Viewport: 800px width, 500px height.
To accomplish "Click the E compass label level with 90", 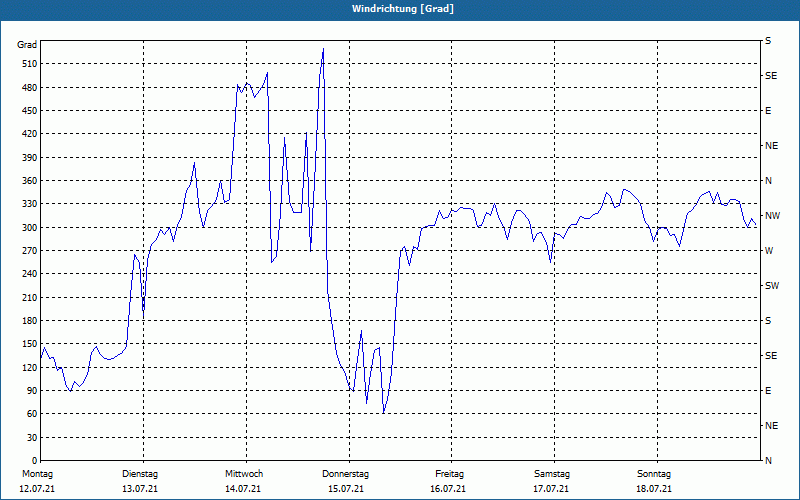I will point(768,391).
